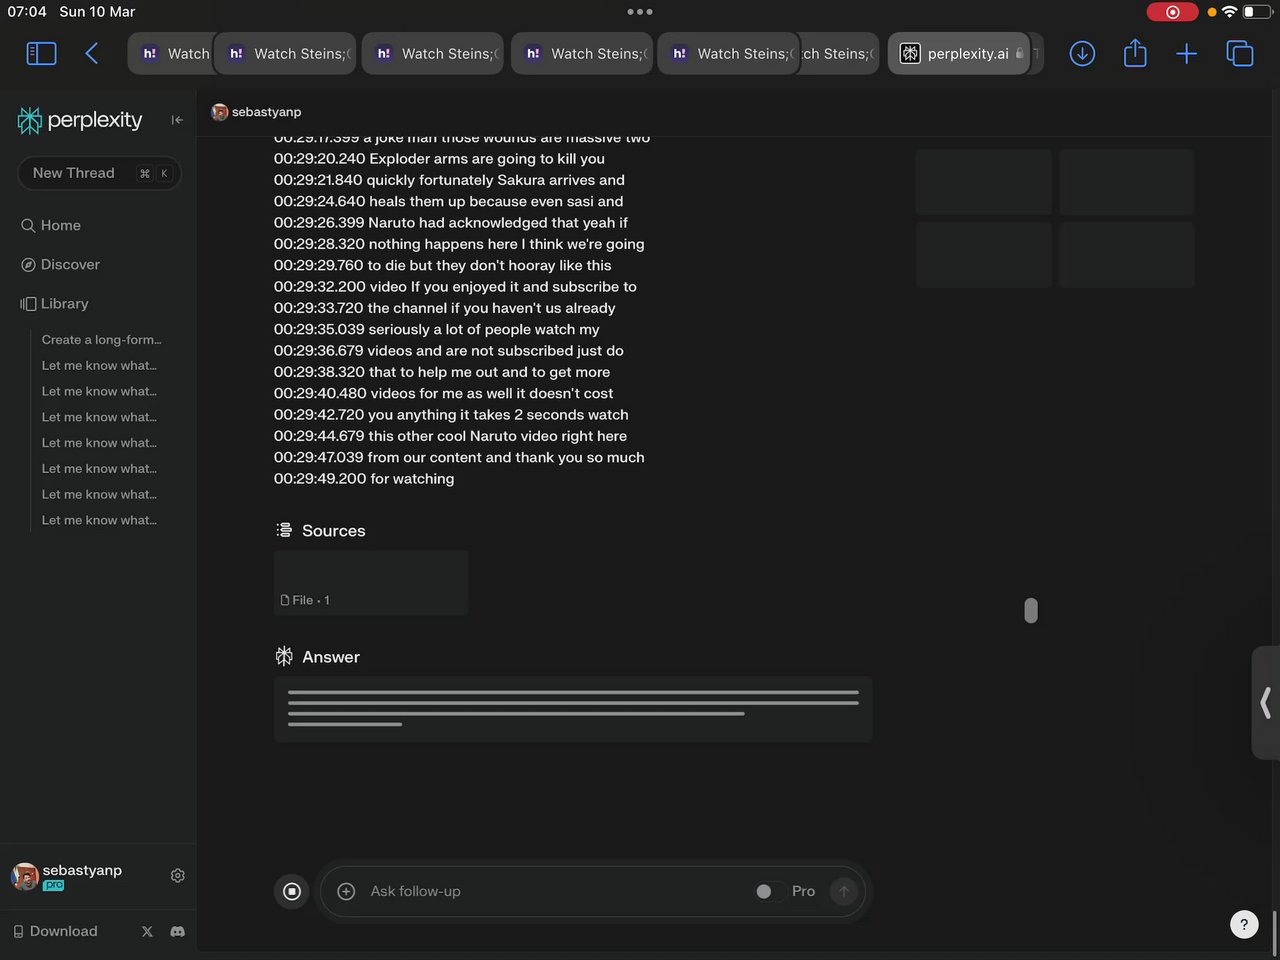This screenshot has width=1280, height=960.
Task: Tap the screen recording indicator
Action: 1172,12
